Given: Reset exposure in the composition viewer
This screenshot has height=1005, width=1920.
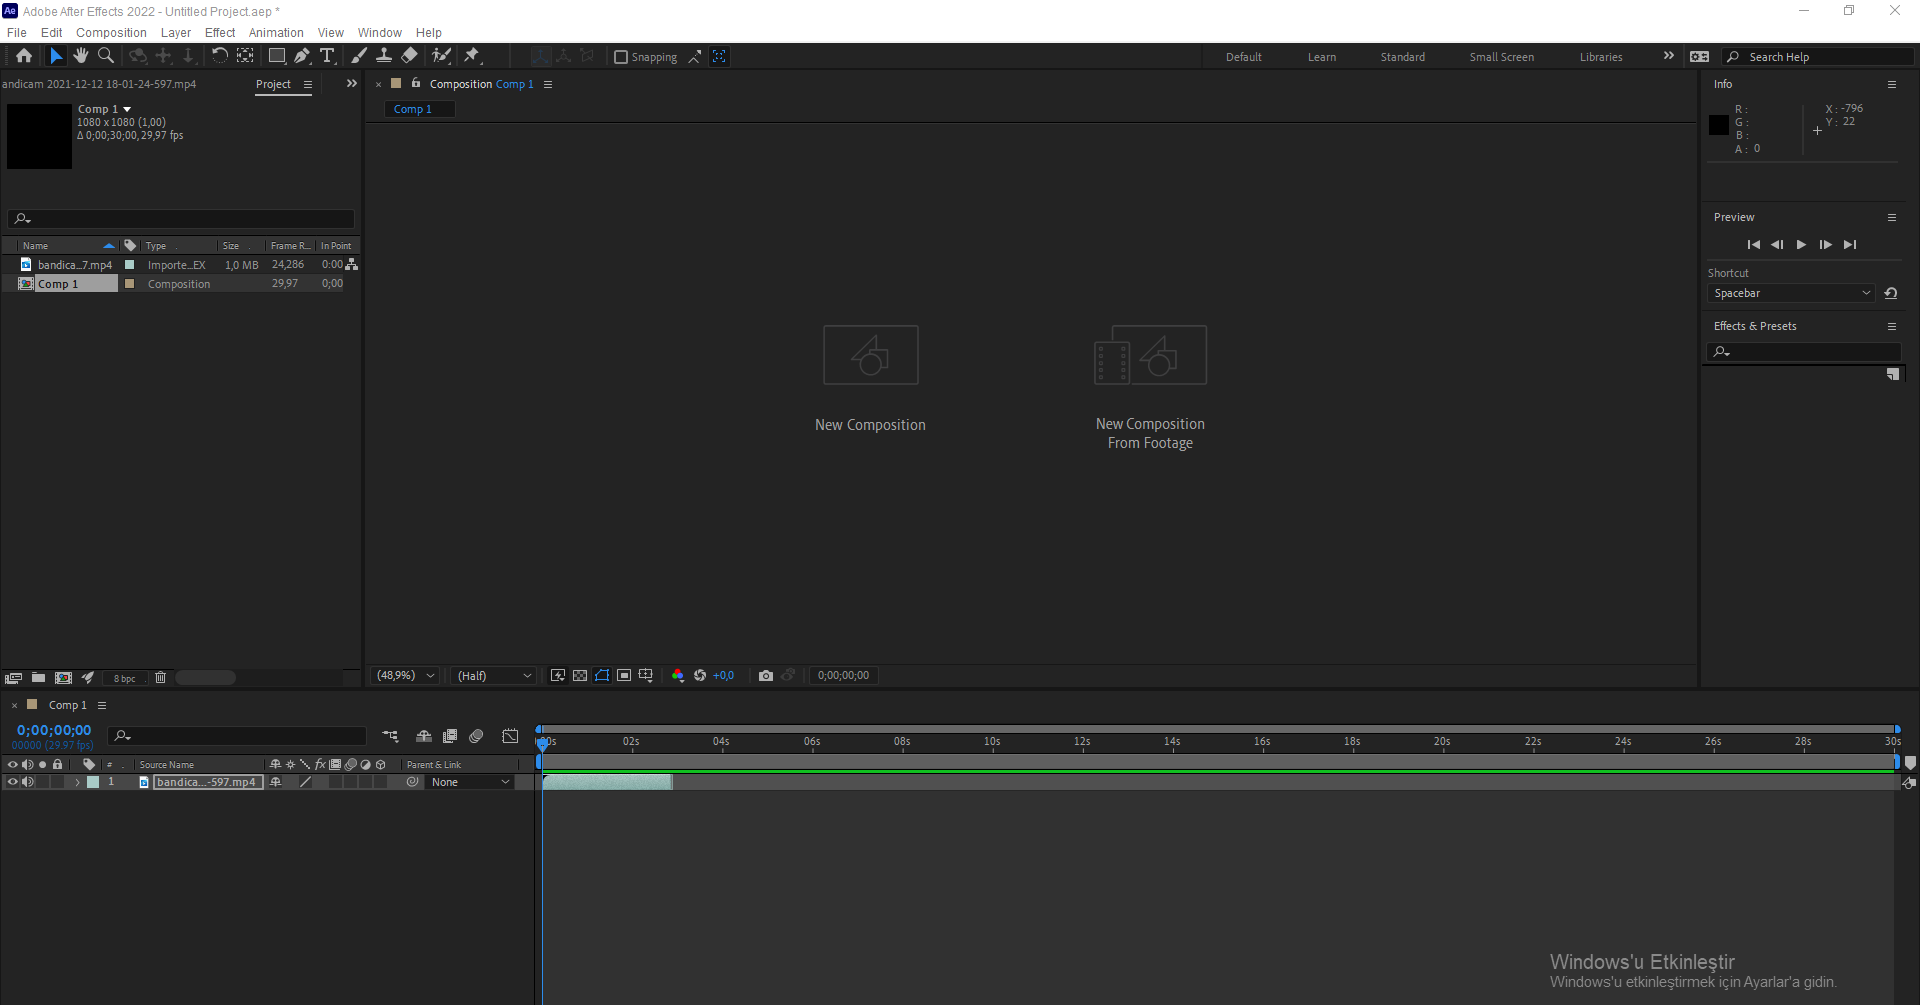Looking at the screenshot, I should (700, 676).
